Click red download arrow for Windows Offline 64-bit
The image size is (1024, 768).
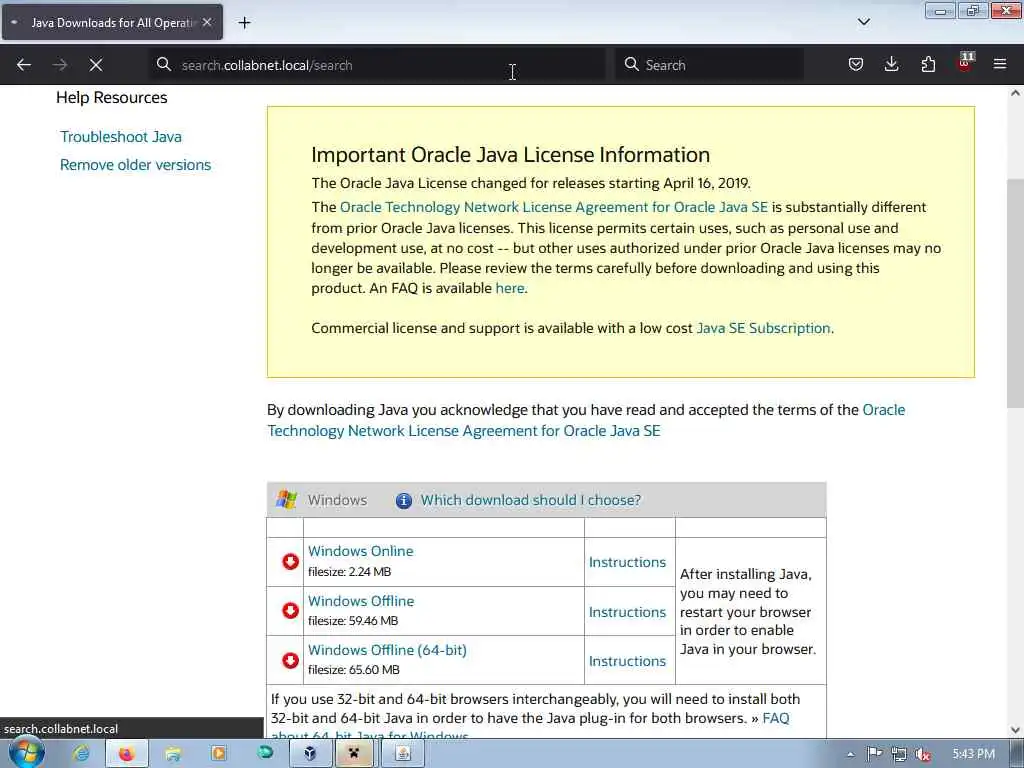pyautogui.click(x=290, y=660)
